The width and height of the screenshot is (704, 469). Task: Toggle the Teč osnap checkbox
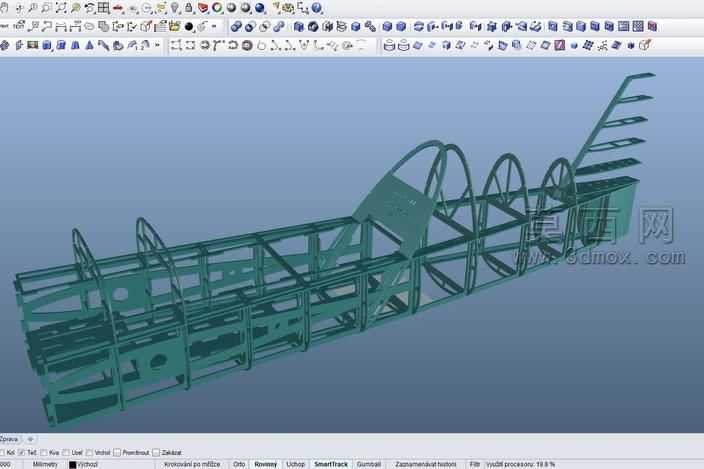click(x=21, y=452)
